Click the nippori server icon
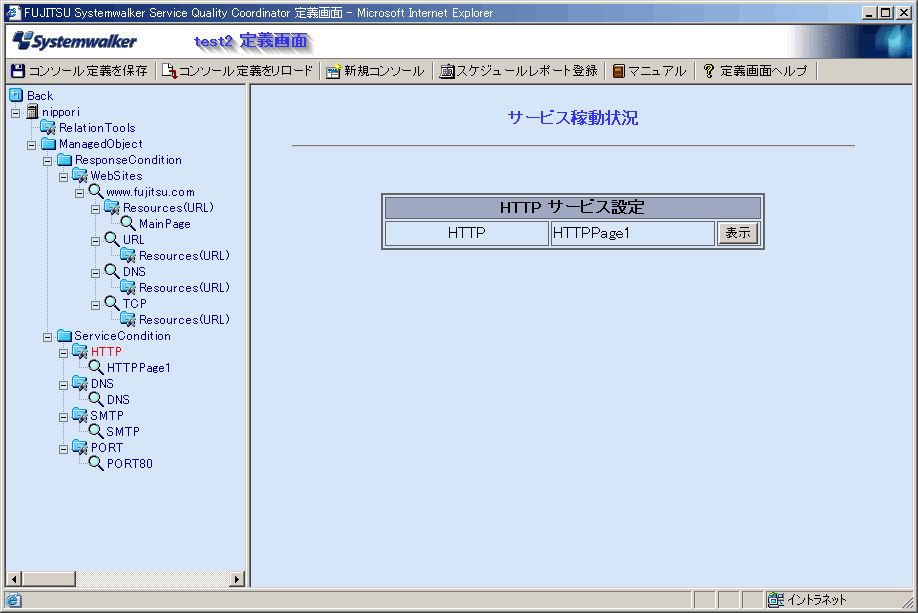 tap(32, 111)
